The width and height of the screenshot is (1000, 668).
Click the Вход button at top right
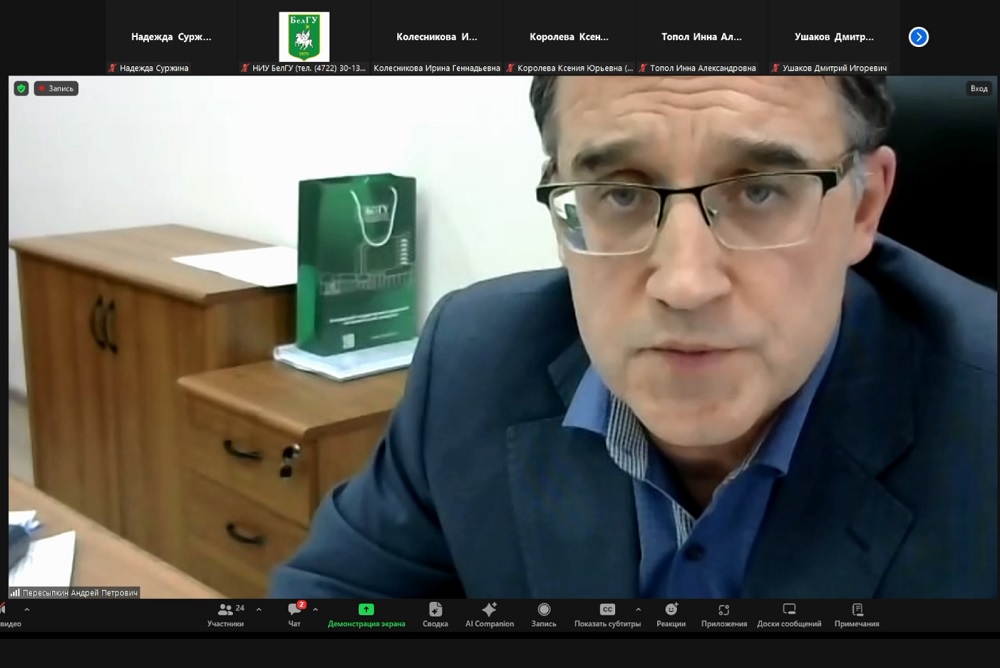pyautogui.click(x=978, y=88)
